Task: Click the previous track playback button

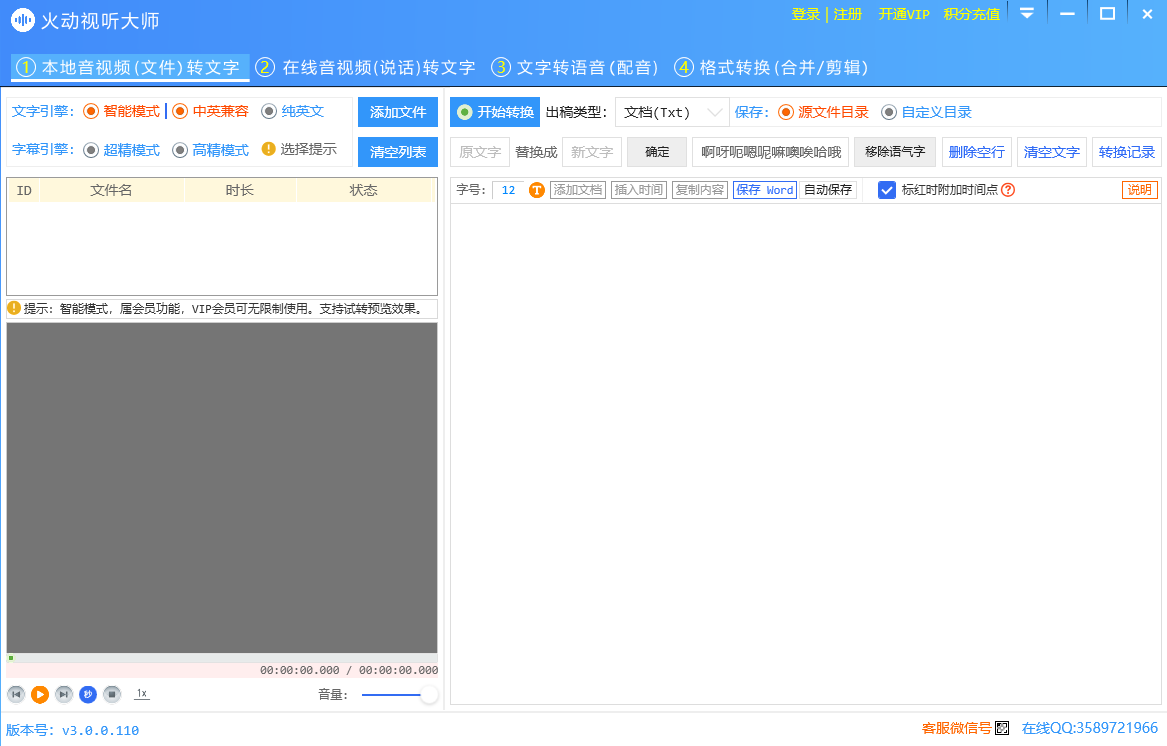Action: [16, 695]
